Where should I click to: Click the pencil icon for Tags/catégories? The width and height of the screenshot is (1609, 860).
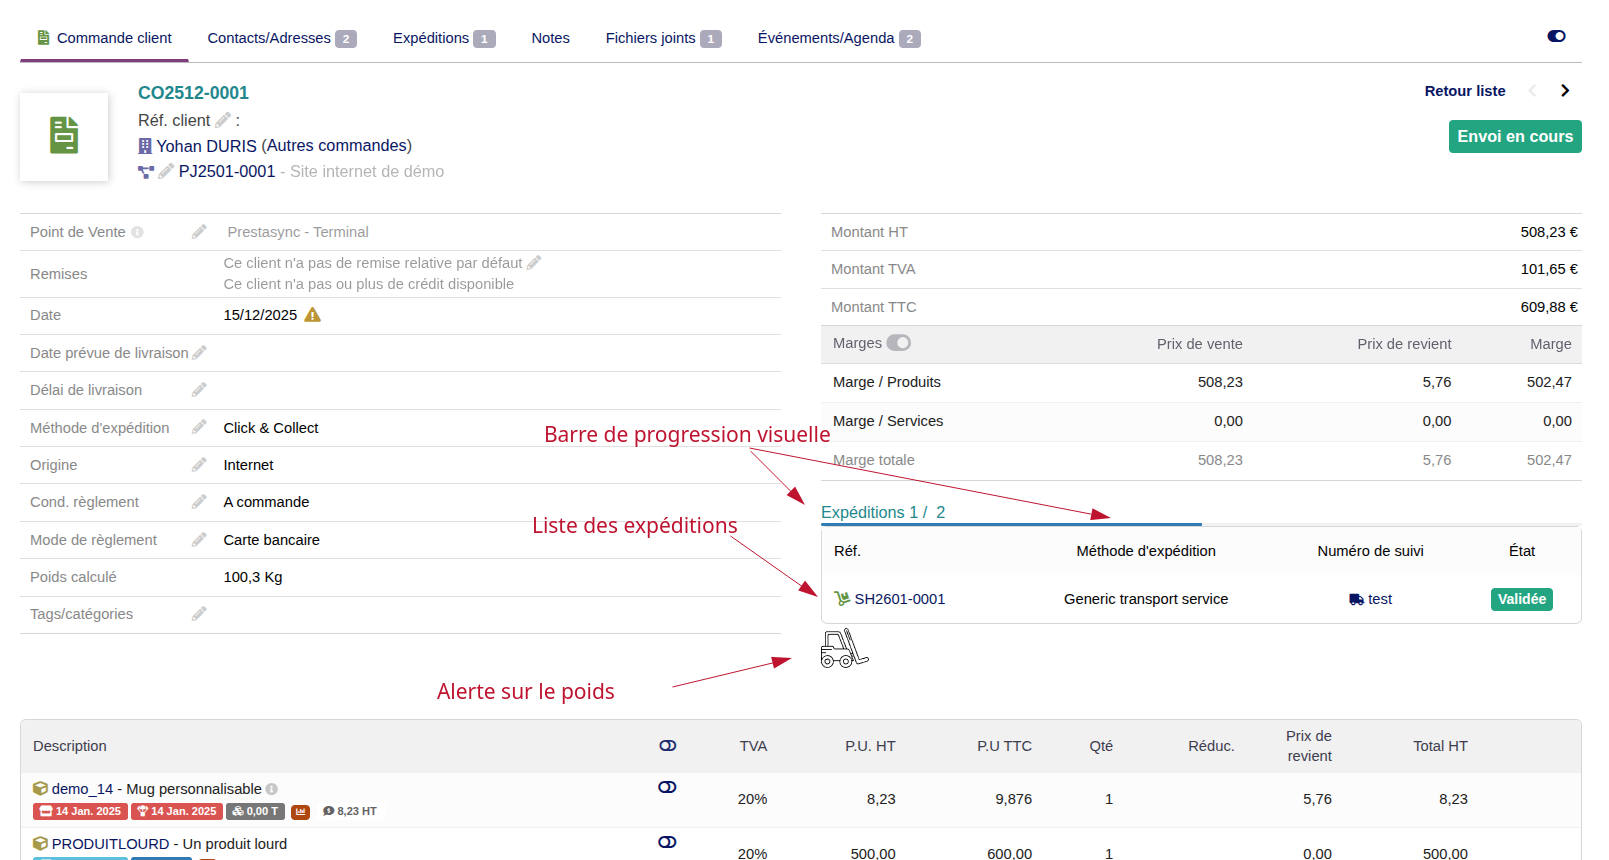[x=199, y=614]
